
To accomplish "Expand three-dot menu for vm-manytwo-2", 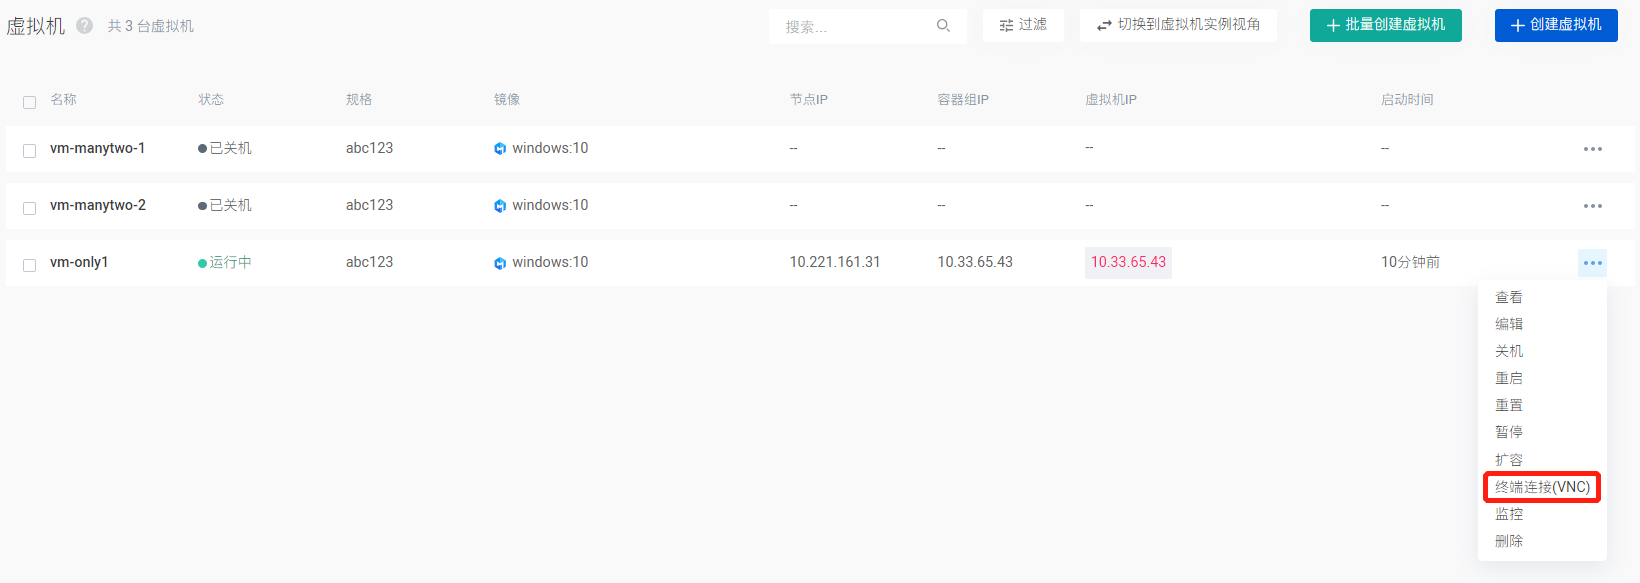I will 1592,206.
